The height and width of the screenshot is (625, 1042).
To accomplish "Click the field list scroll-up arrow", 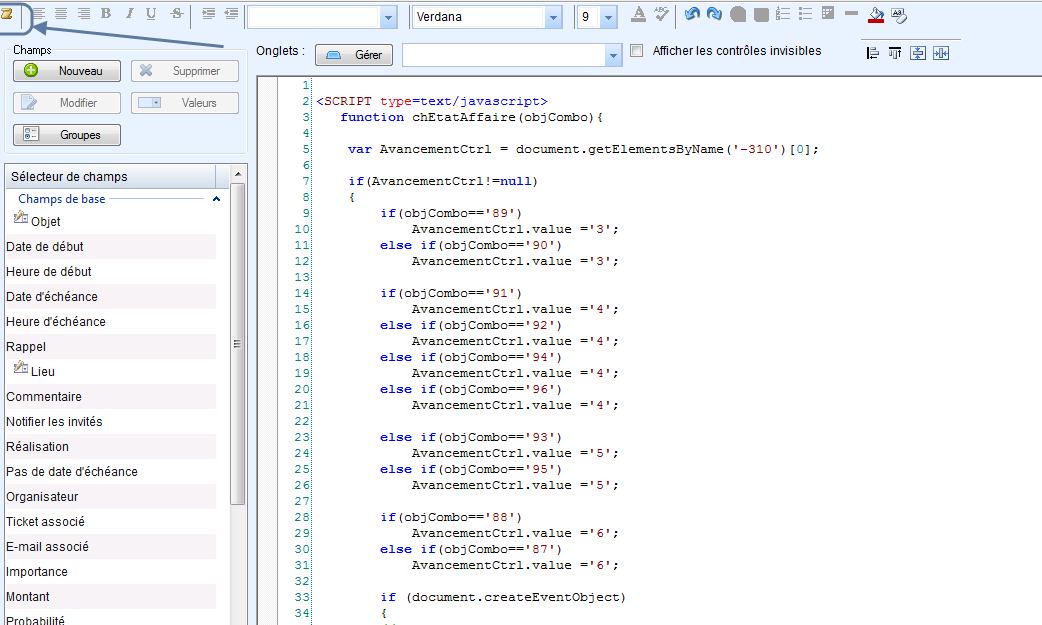I will (x=238, y=174).
